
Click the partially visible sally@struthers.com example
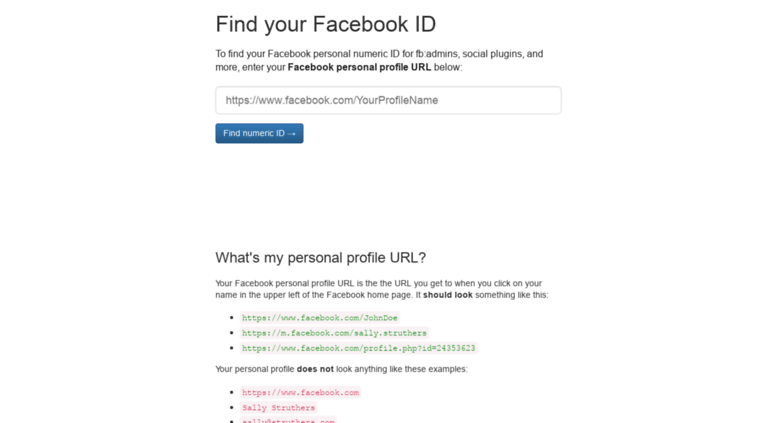pos(288,420)
